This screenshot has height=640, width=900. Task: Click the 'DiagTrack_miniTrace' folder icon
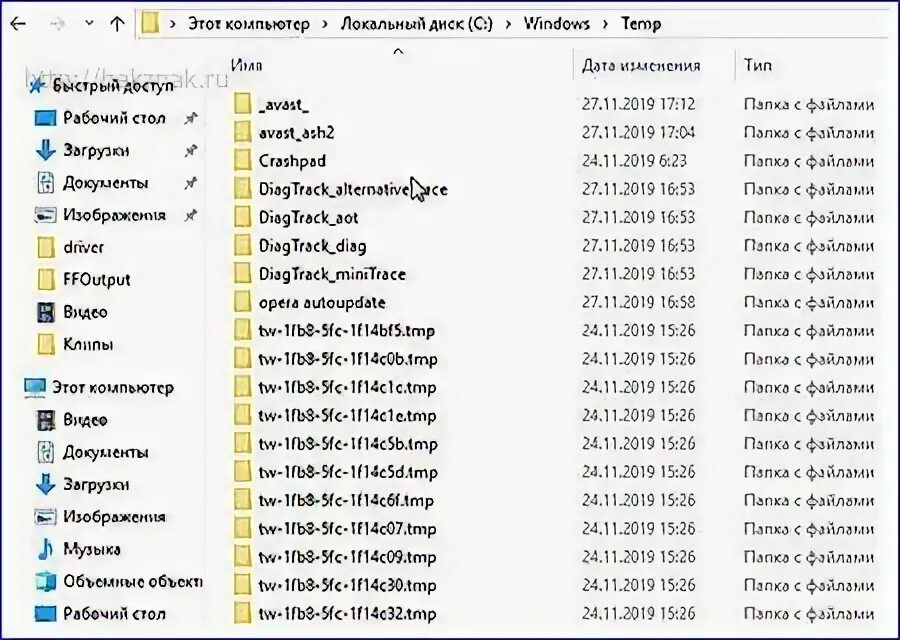click(243, 274)
